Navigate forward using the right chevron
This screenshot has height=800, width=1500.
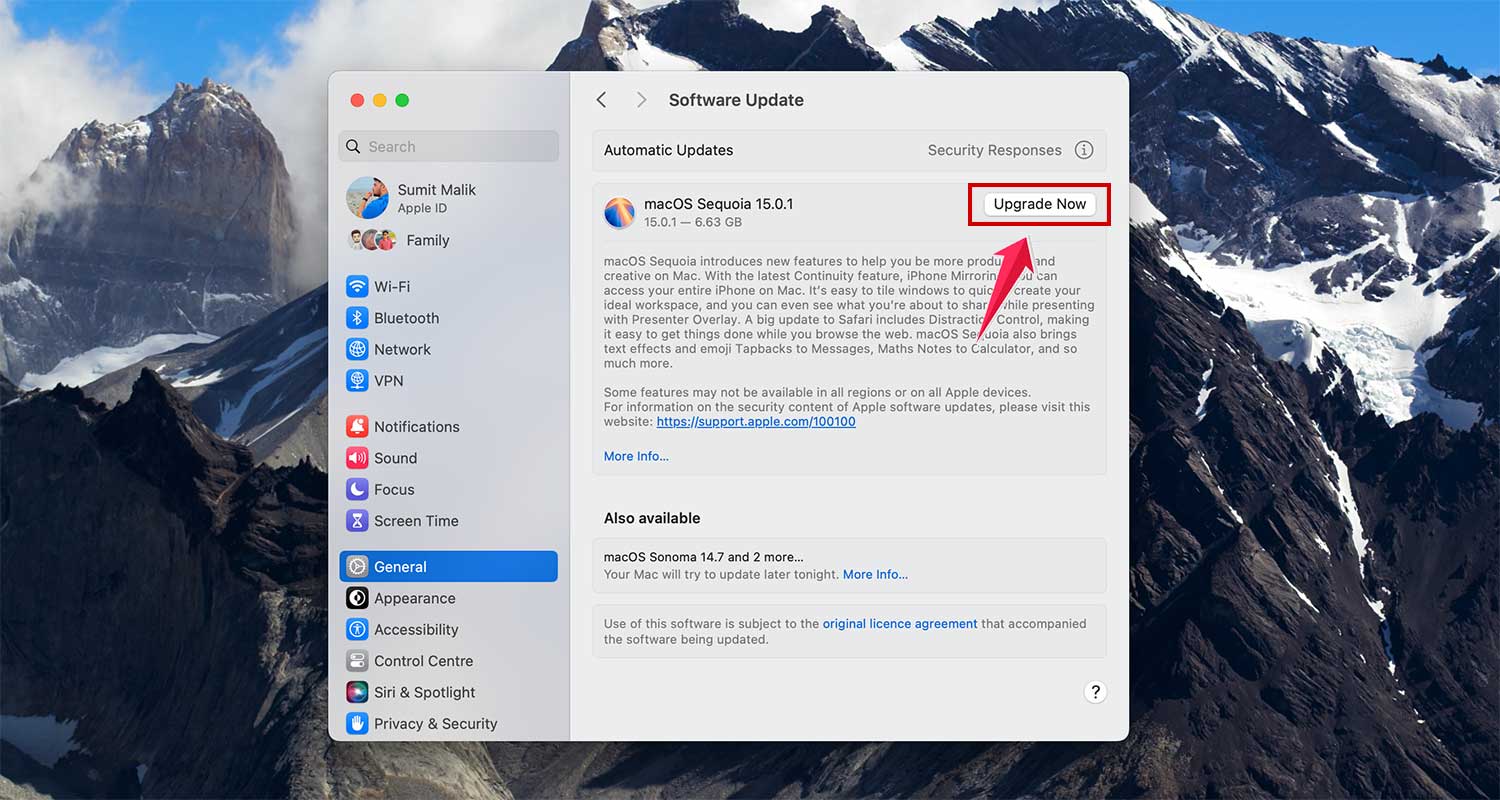[641, 100]
